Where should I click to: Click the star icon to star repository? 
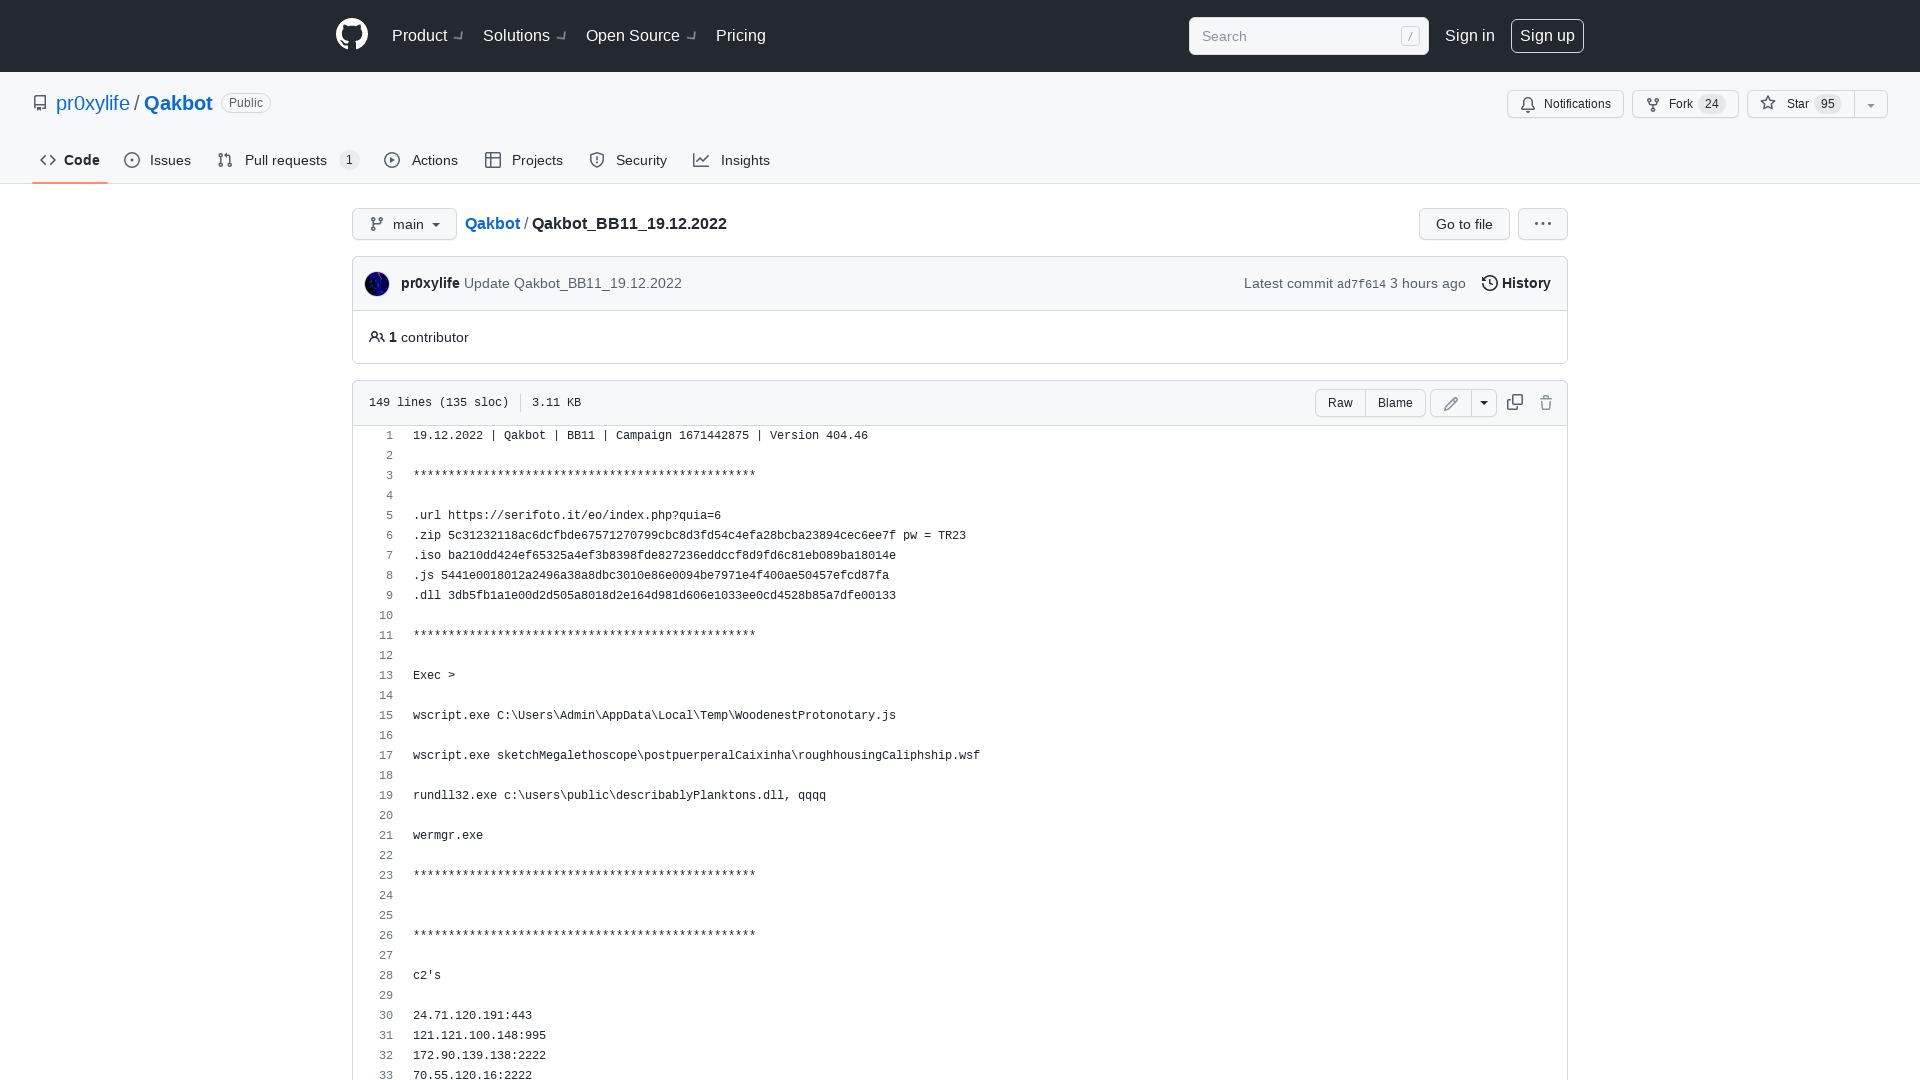1768,103
